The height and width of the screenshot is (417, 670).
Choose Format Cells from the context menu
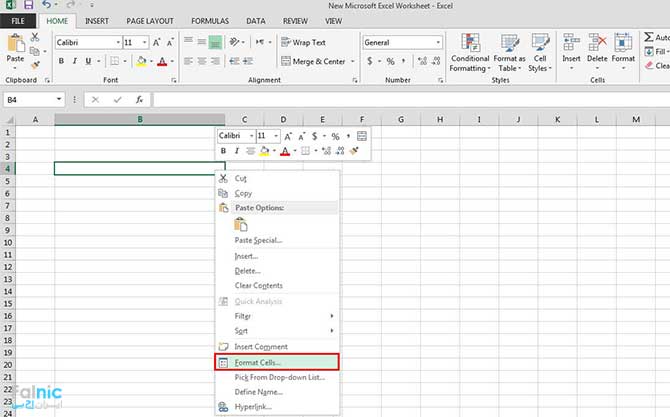point(258,362)
